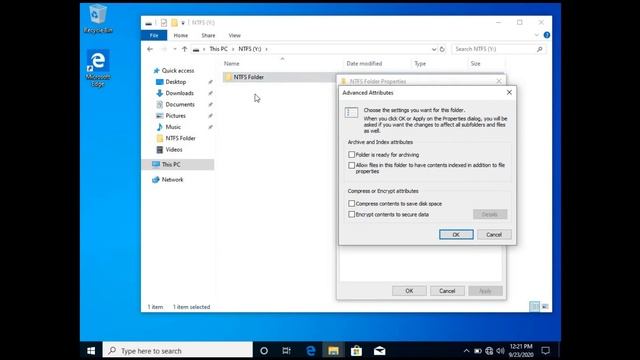Open the File tab
The height and width of the screenshot is (360, 640).
click(x=154, y=36)
